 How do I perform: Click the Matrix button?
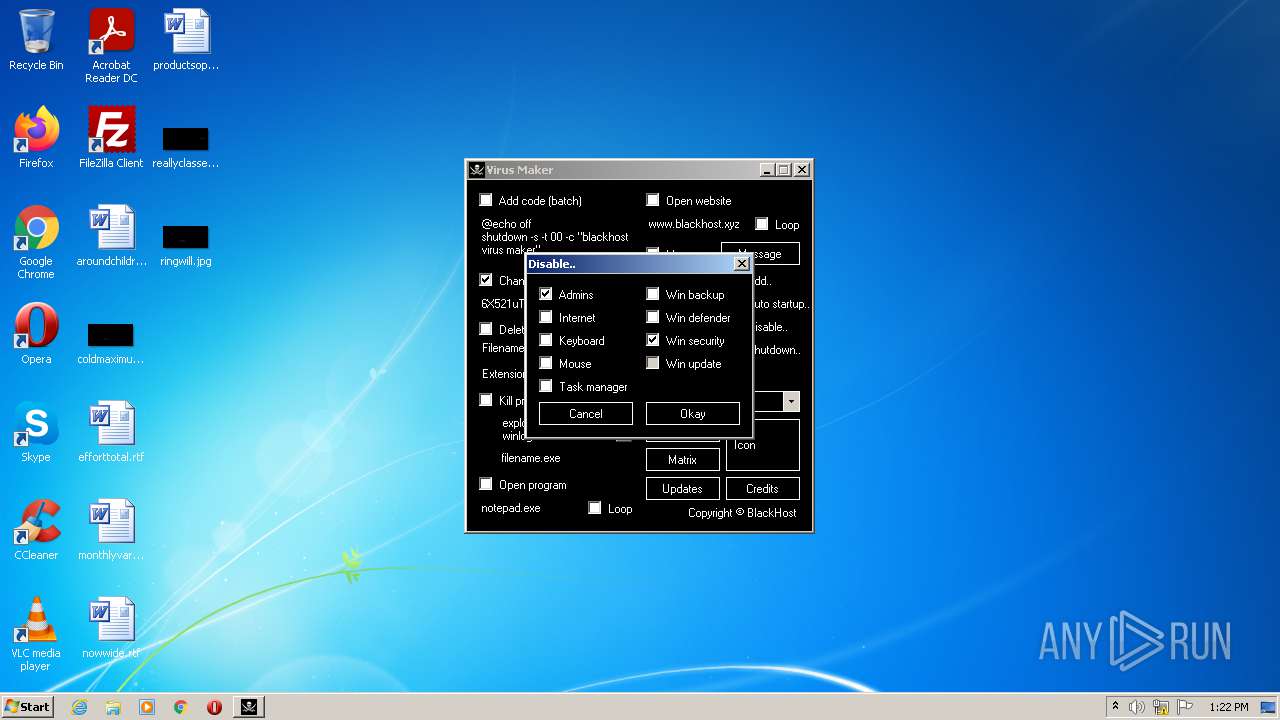(x=682, y=459)
